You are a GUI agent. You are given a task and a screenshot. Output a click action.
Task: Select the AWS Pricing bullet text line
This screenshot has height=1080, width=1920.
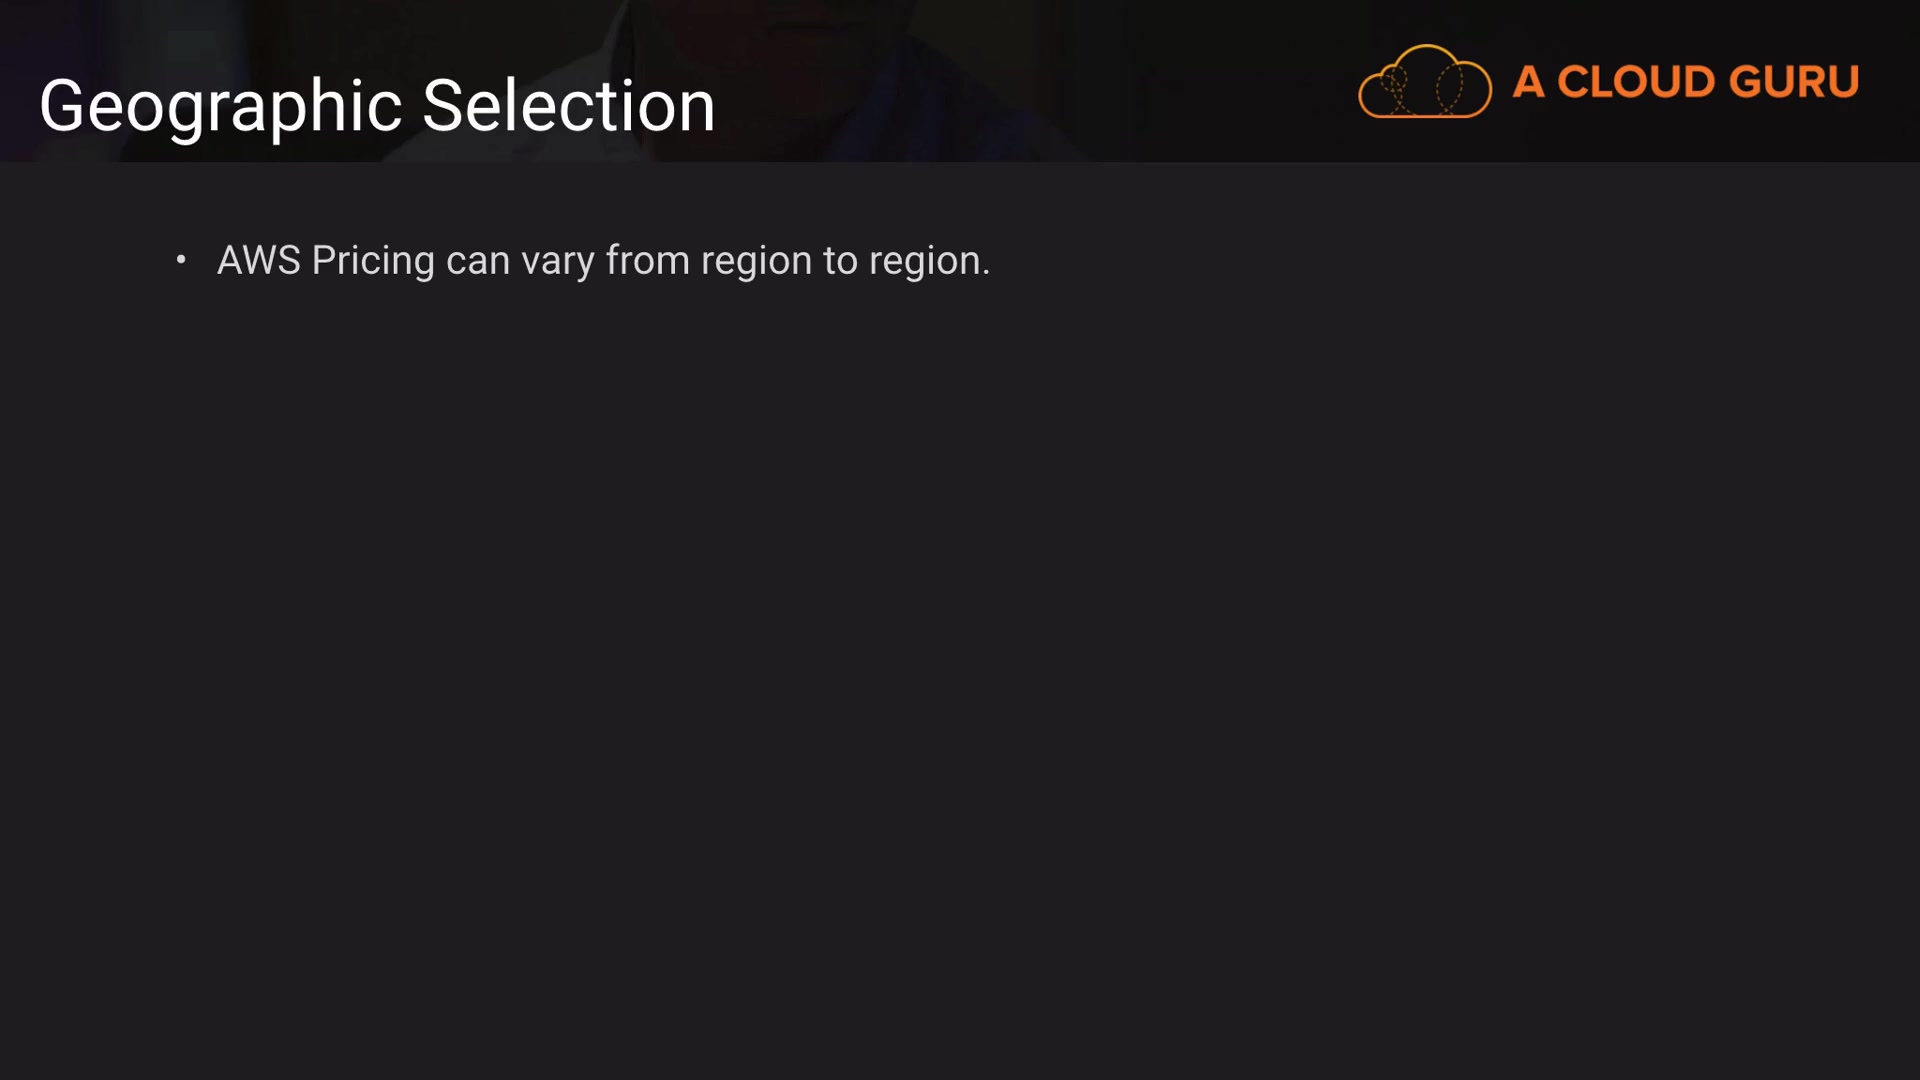pyautogui.click(x=603, y=260)
